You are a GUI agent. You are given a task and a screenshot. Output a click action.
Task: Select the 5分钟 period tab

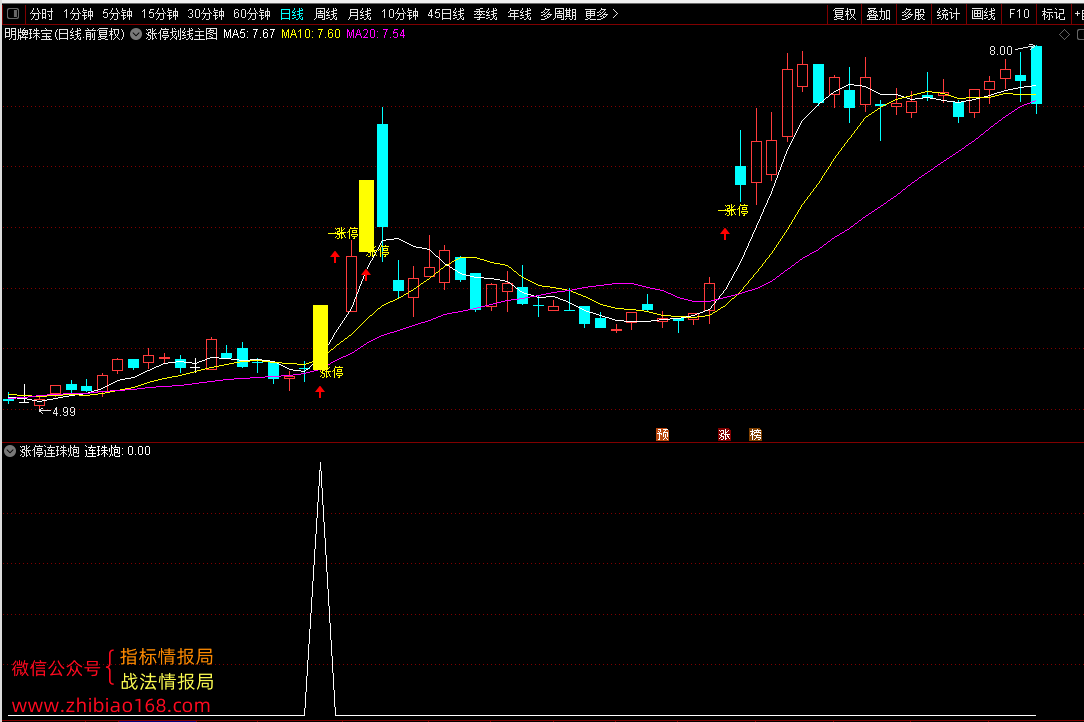118,14
